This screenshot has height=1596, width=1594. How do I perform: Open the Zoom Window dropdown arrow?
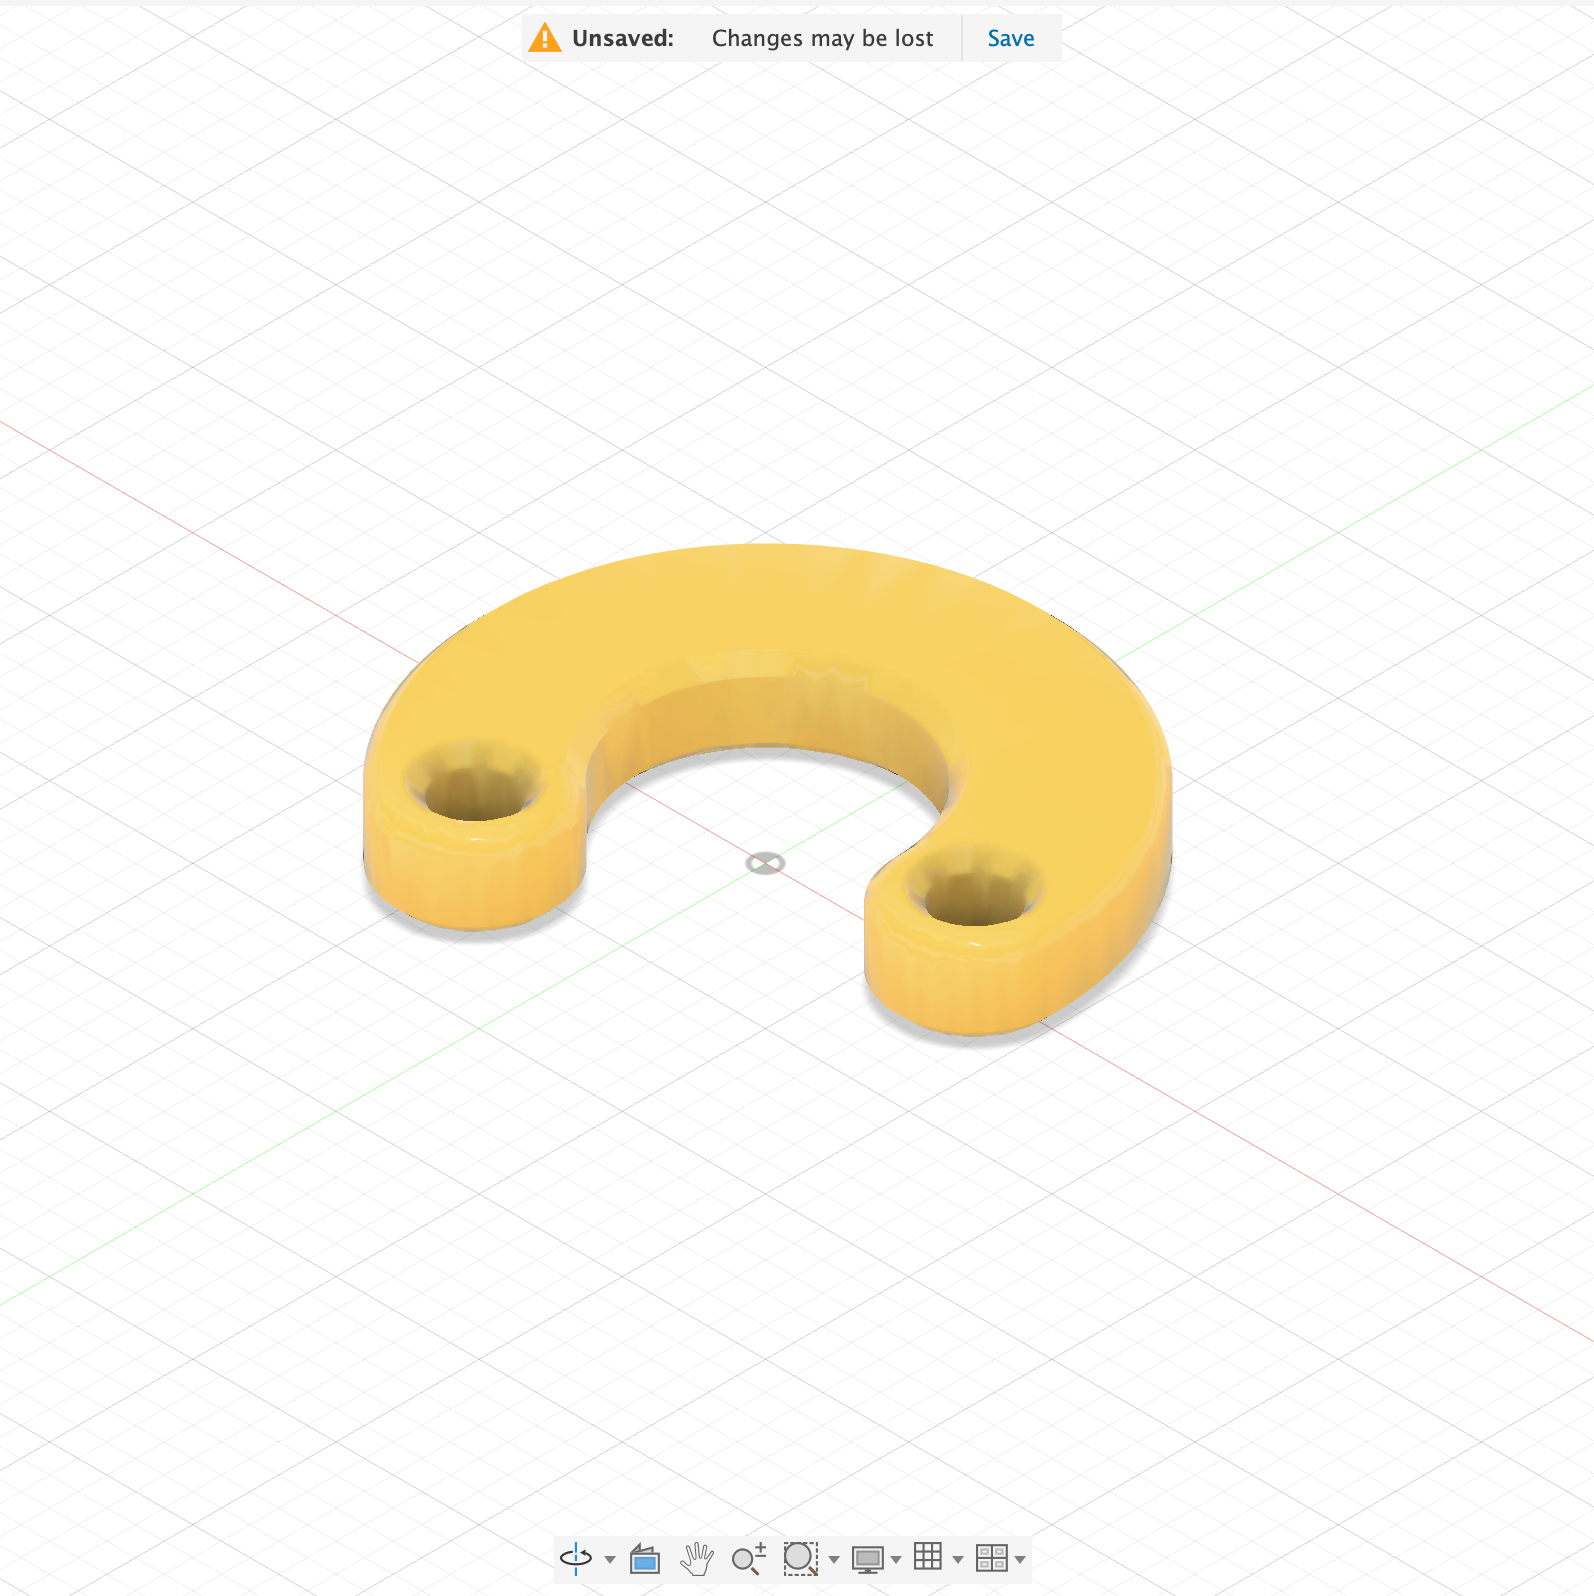tap(834, 1559)
